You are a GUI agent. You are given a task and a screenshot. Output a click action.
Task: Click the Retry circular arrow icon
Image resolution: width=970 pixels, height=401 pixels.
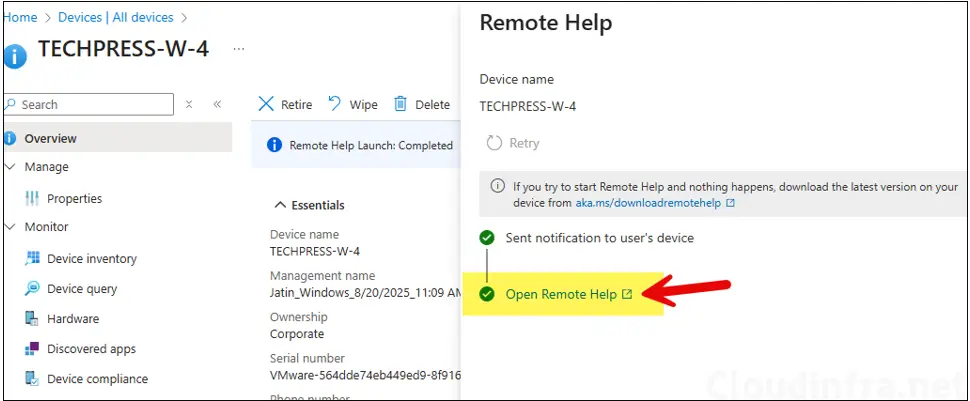(x=494, y=143)
